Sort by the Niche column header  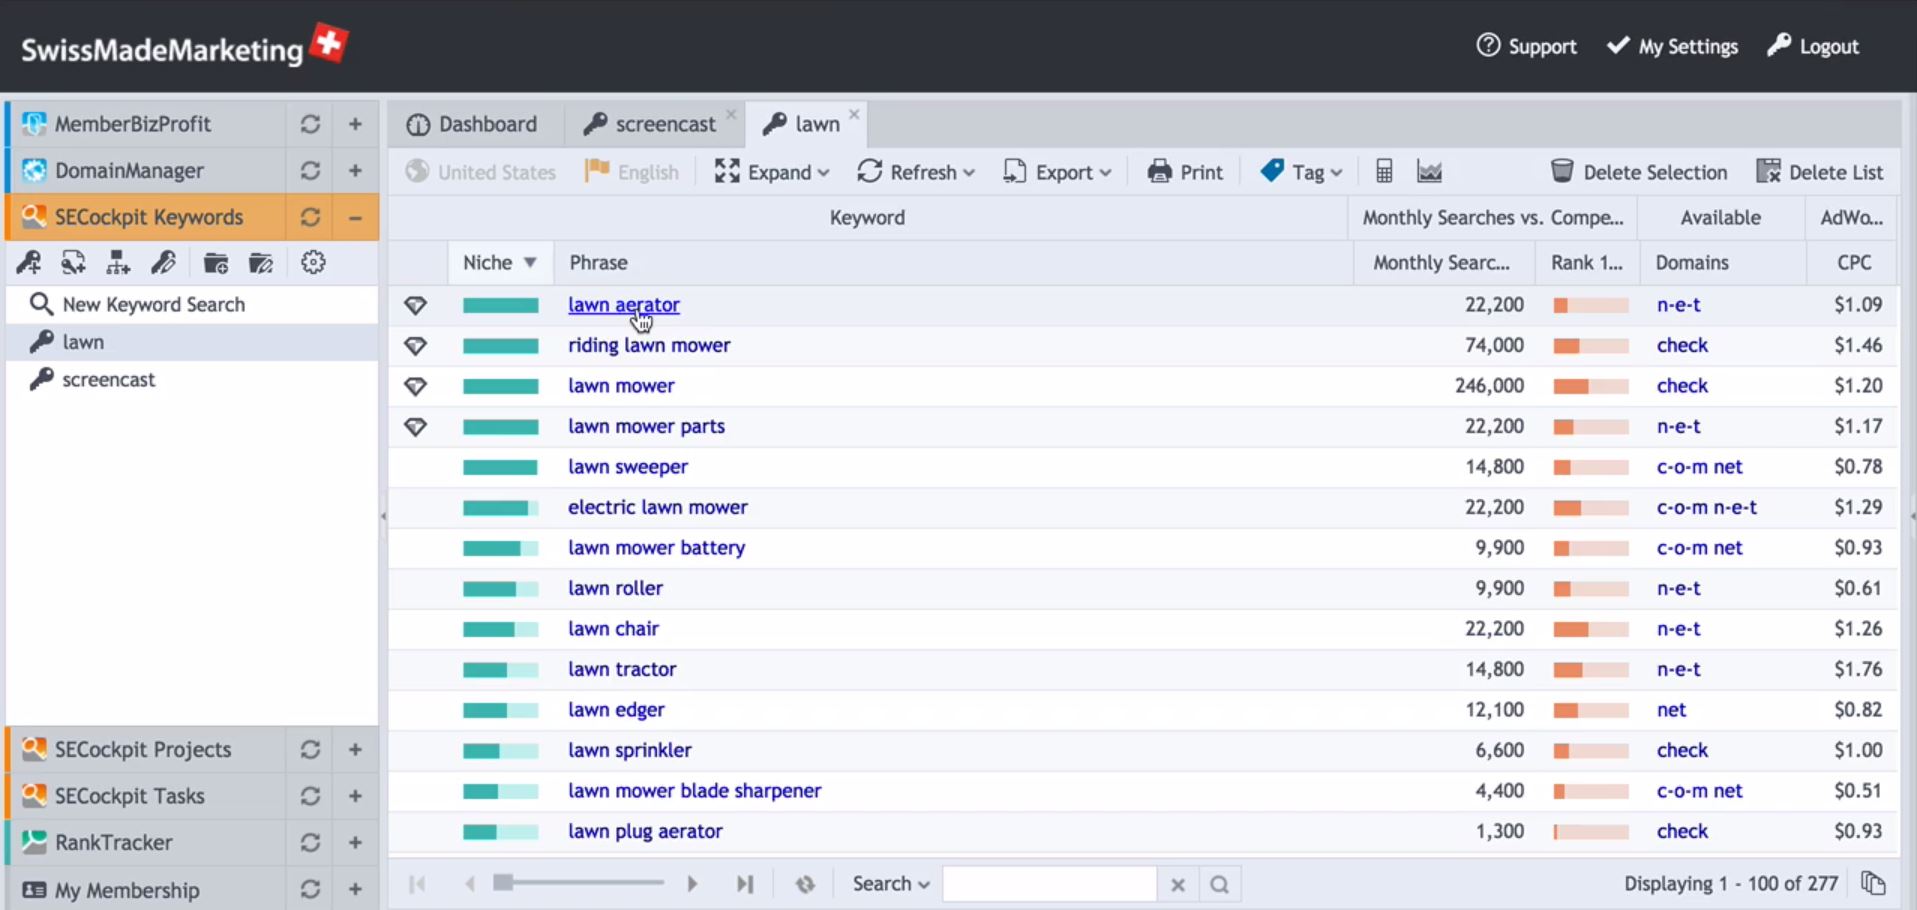point(499,263)
